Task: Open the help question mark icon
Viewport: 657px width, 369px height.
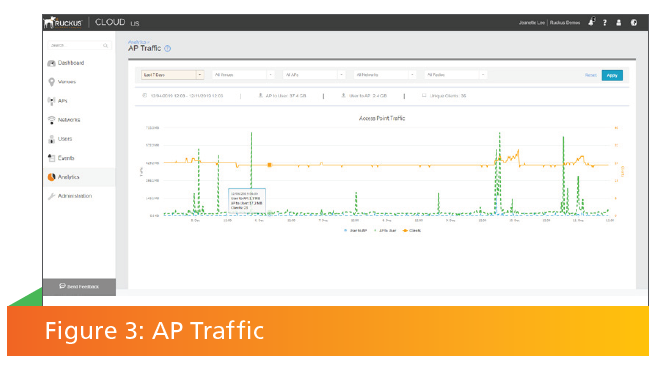Action: (x=605, y=23)
